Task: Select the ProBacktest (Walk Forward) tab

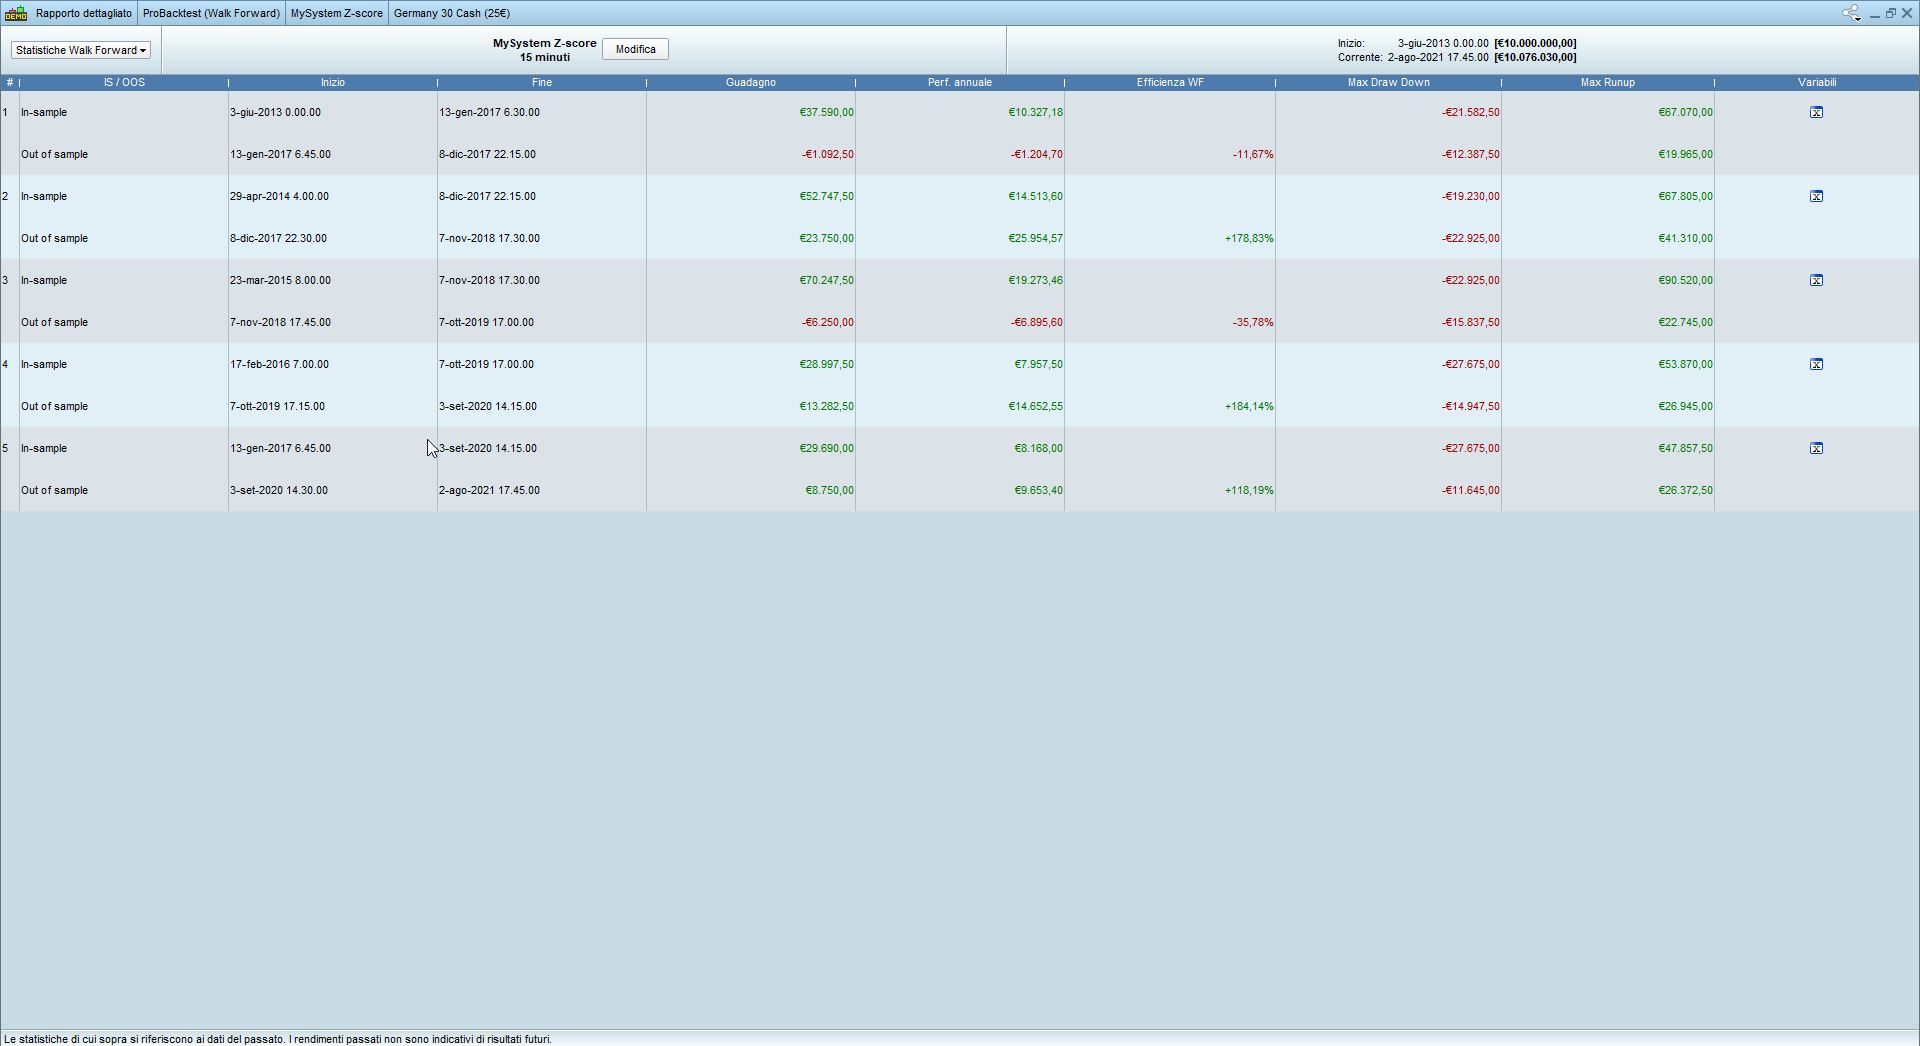Action: [x=211, y=13]
